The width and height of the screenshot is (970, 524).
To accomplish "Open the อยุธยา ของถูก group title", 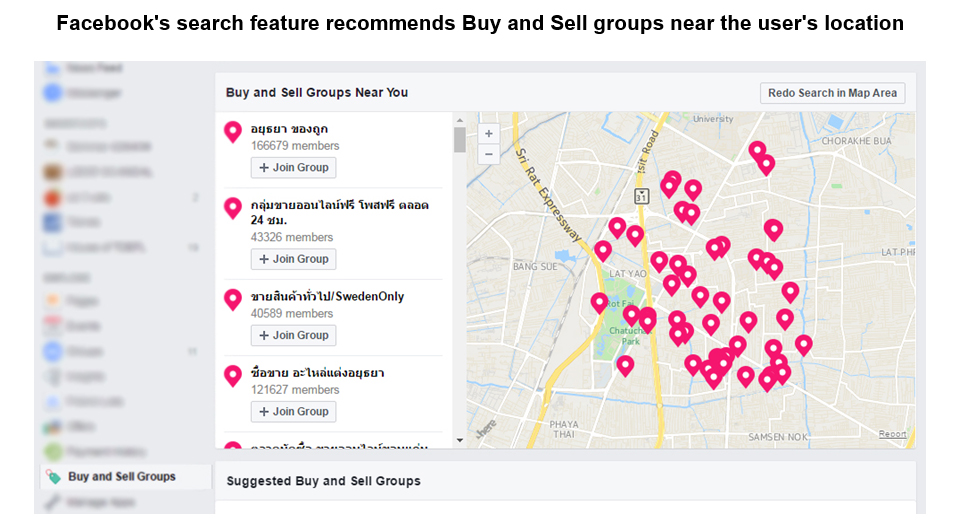I will 289,129.
